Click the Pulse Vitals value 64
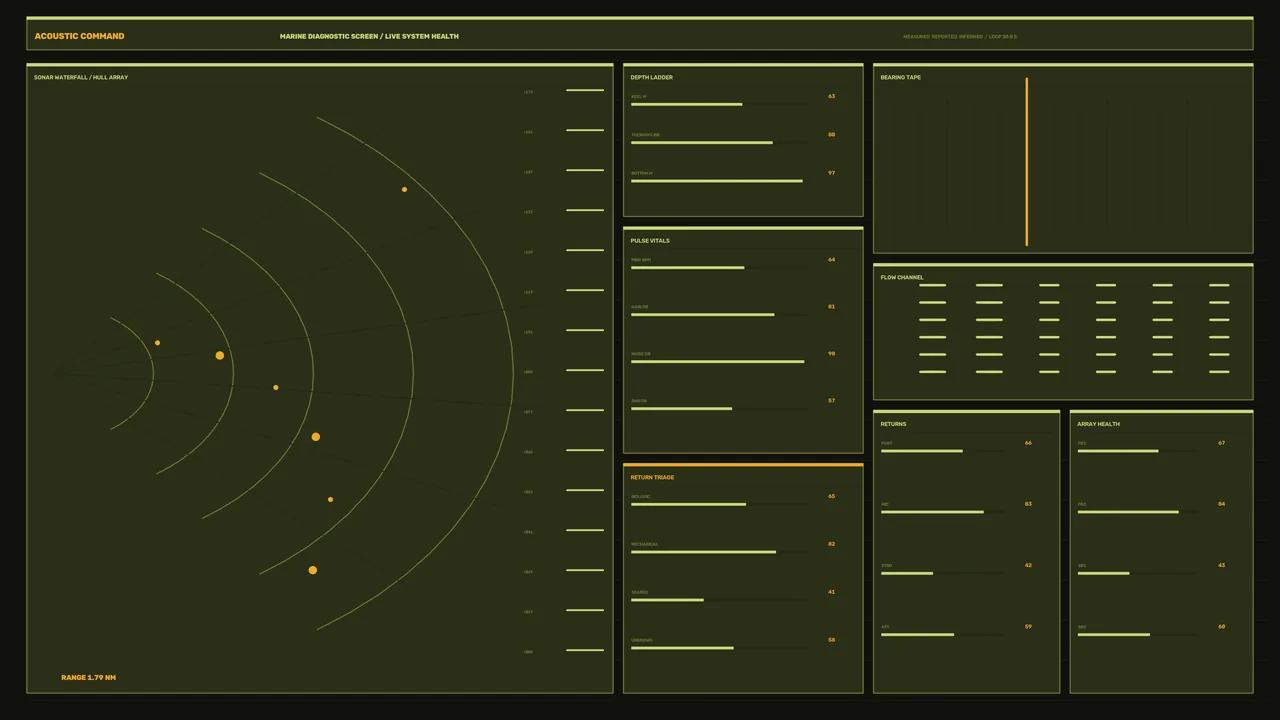 (831, 259)
